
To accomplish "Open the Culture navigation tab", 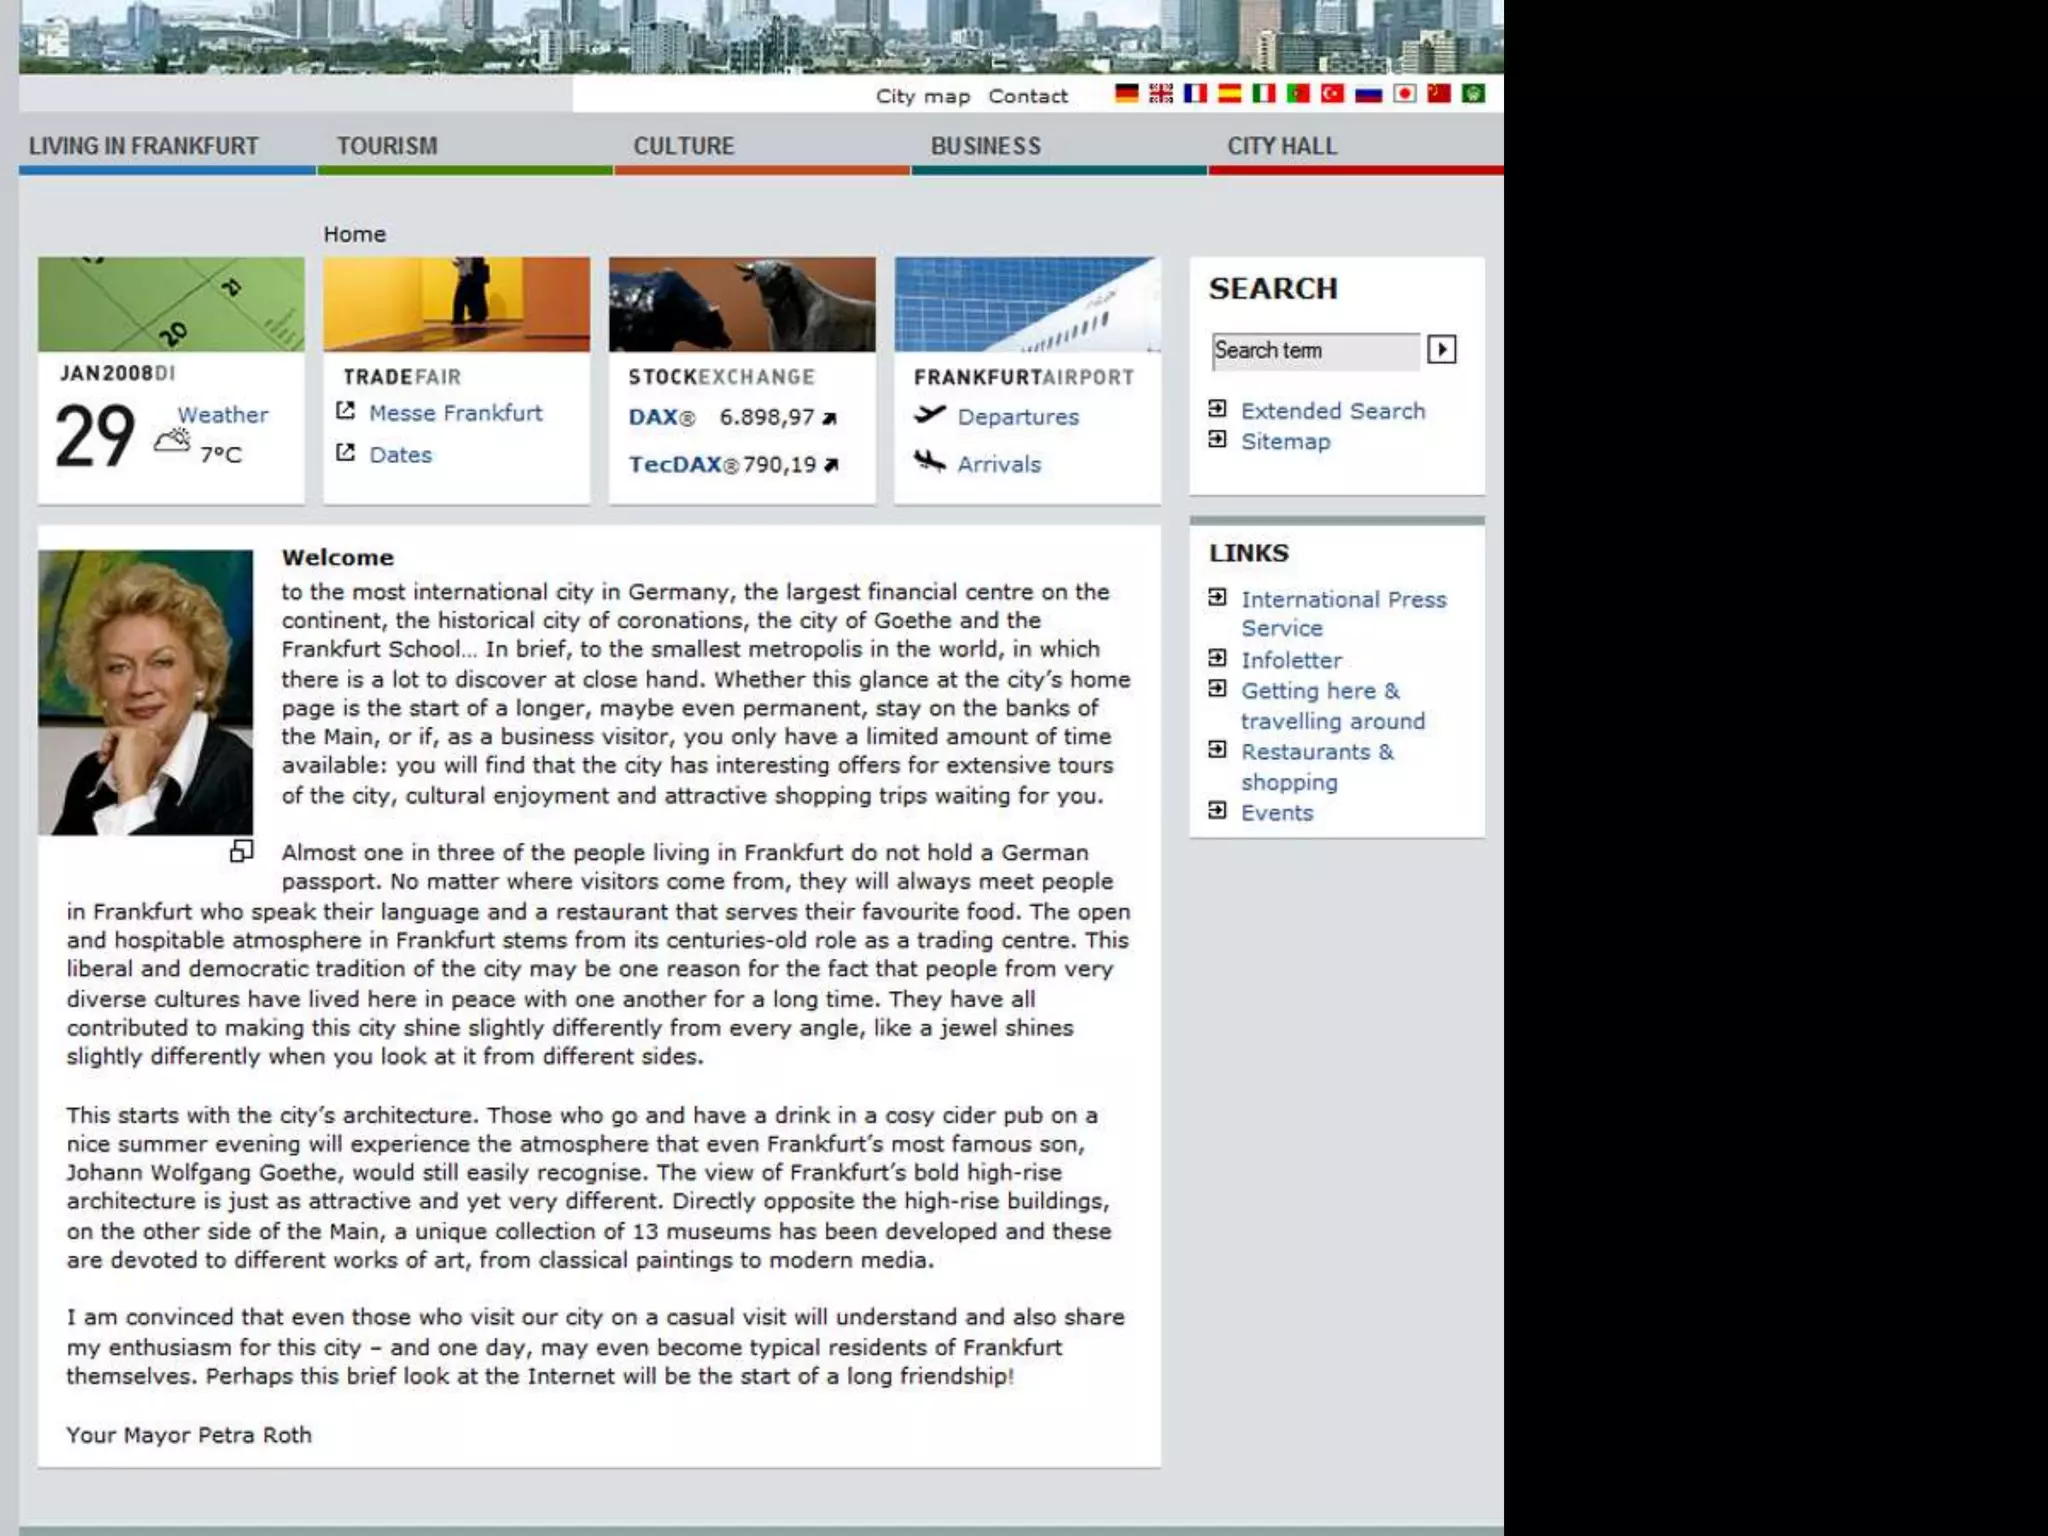I will [684, 146].
